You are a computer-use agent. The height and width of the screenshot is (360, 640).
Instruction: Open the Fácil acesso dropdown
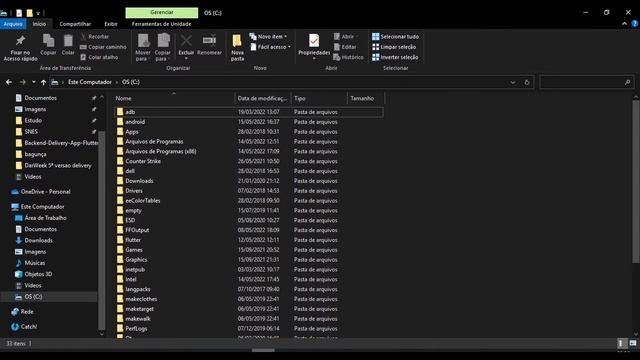[270, 47]
